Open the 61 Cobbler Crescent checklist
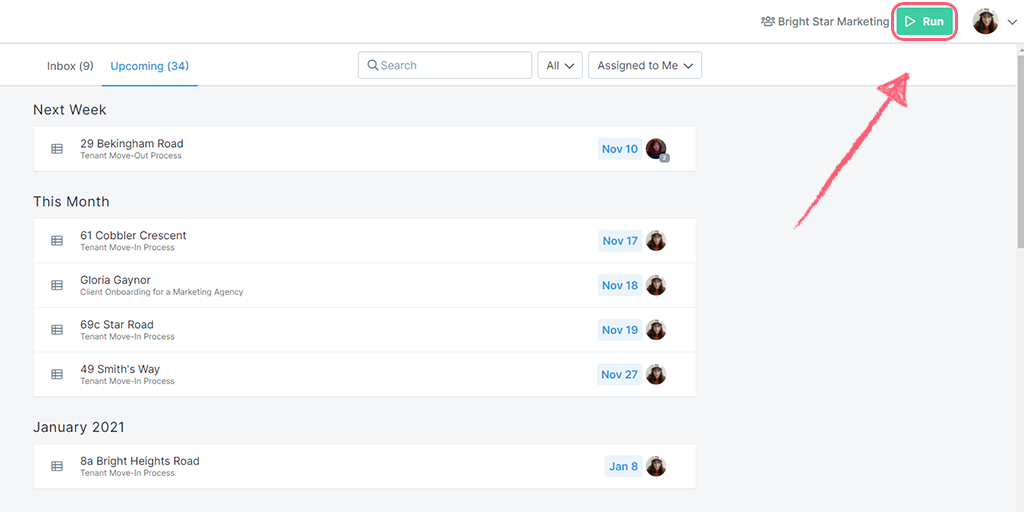This screenshot has width=1024, height=512. [x=133, y=236]
